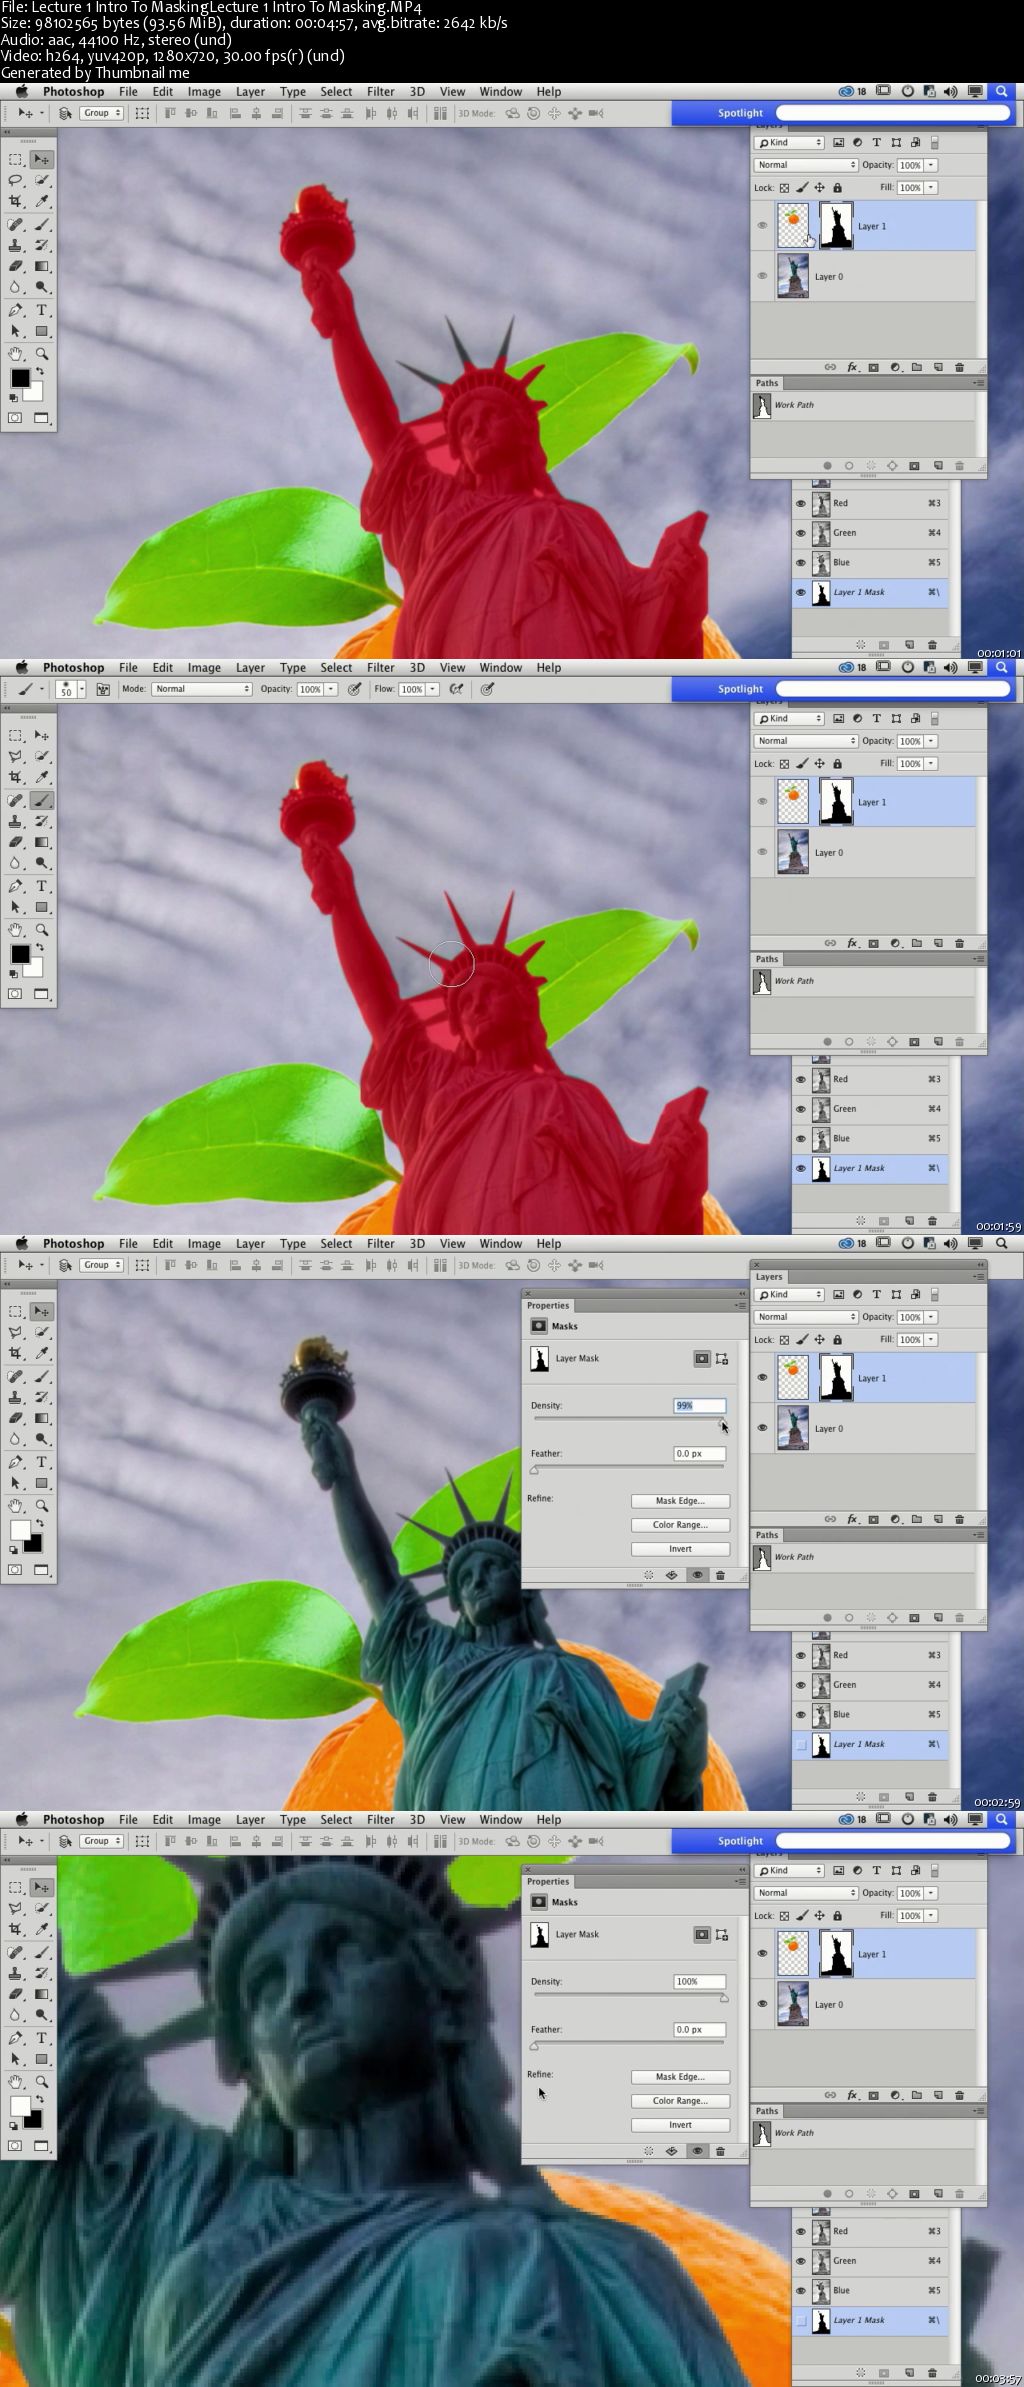The image size is (1024, 2387).
Task: Select the Clone Stamp tool in the 00:03:57 frame toolbox
Action: 16,1973
